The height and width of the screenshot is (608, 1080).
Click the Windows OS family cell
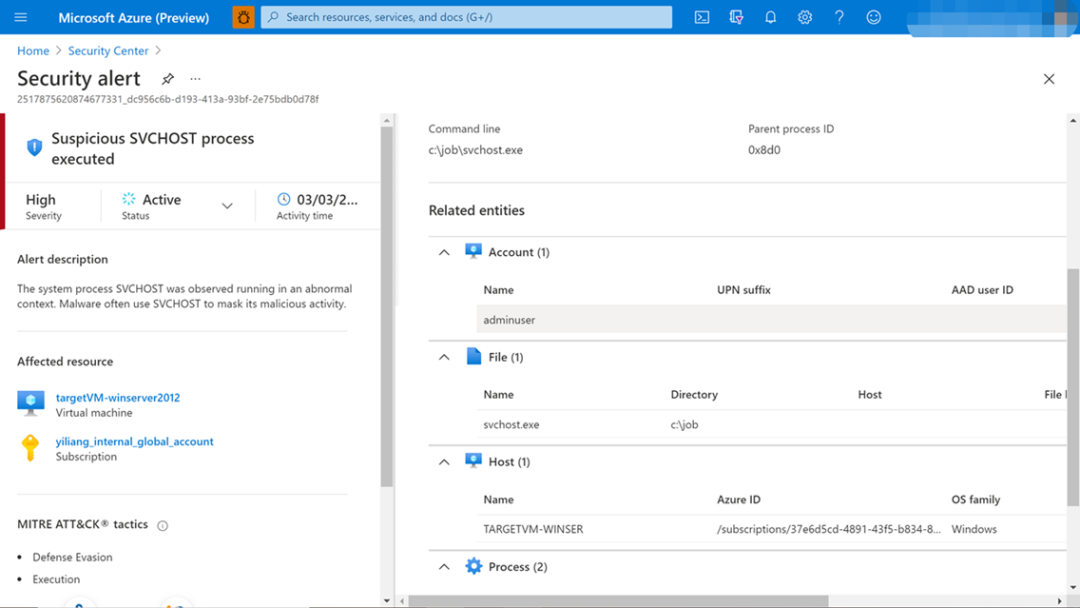(x=974, y=529)
